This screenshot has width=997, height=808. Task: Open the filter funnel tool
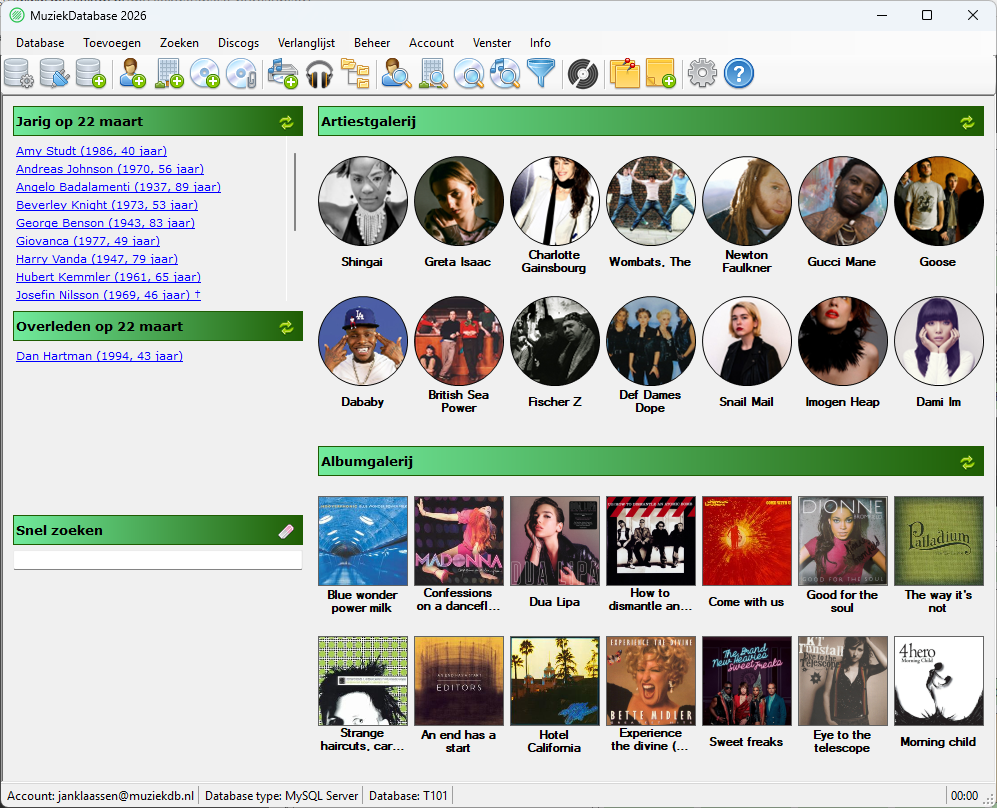tap(540, 73)
